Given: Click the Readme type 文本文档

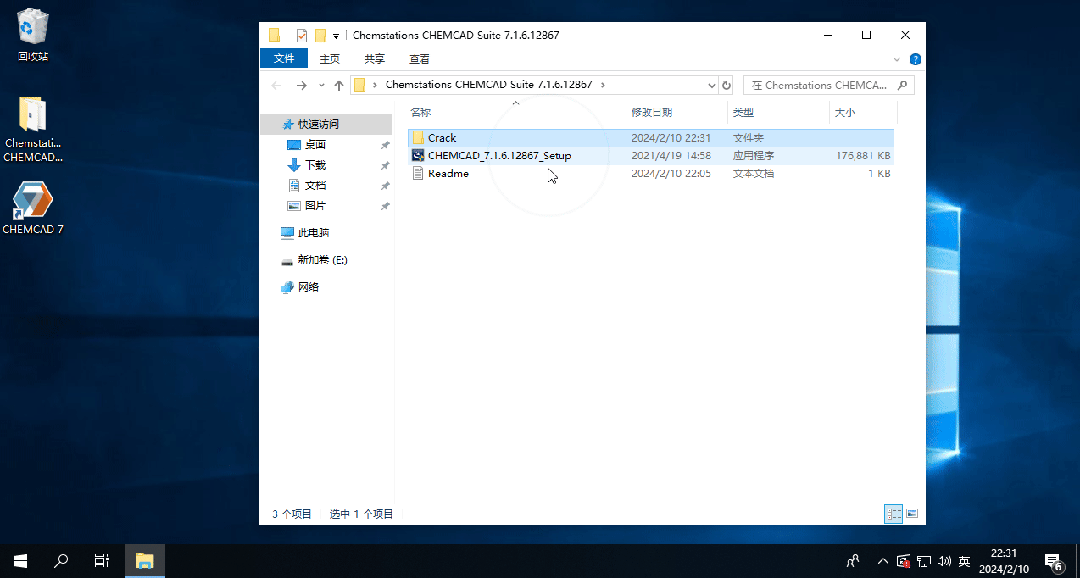Looking at the screenshot, I should pos(753,174).
